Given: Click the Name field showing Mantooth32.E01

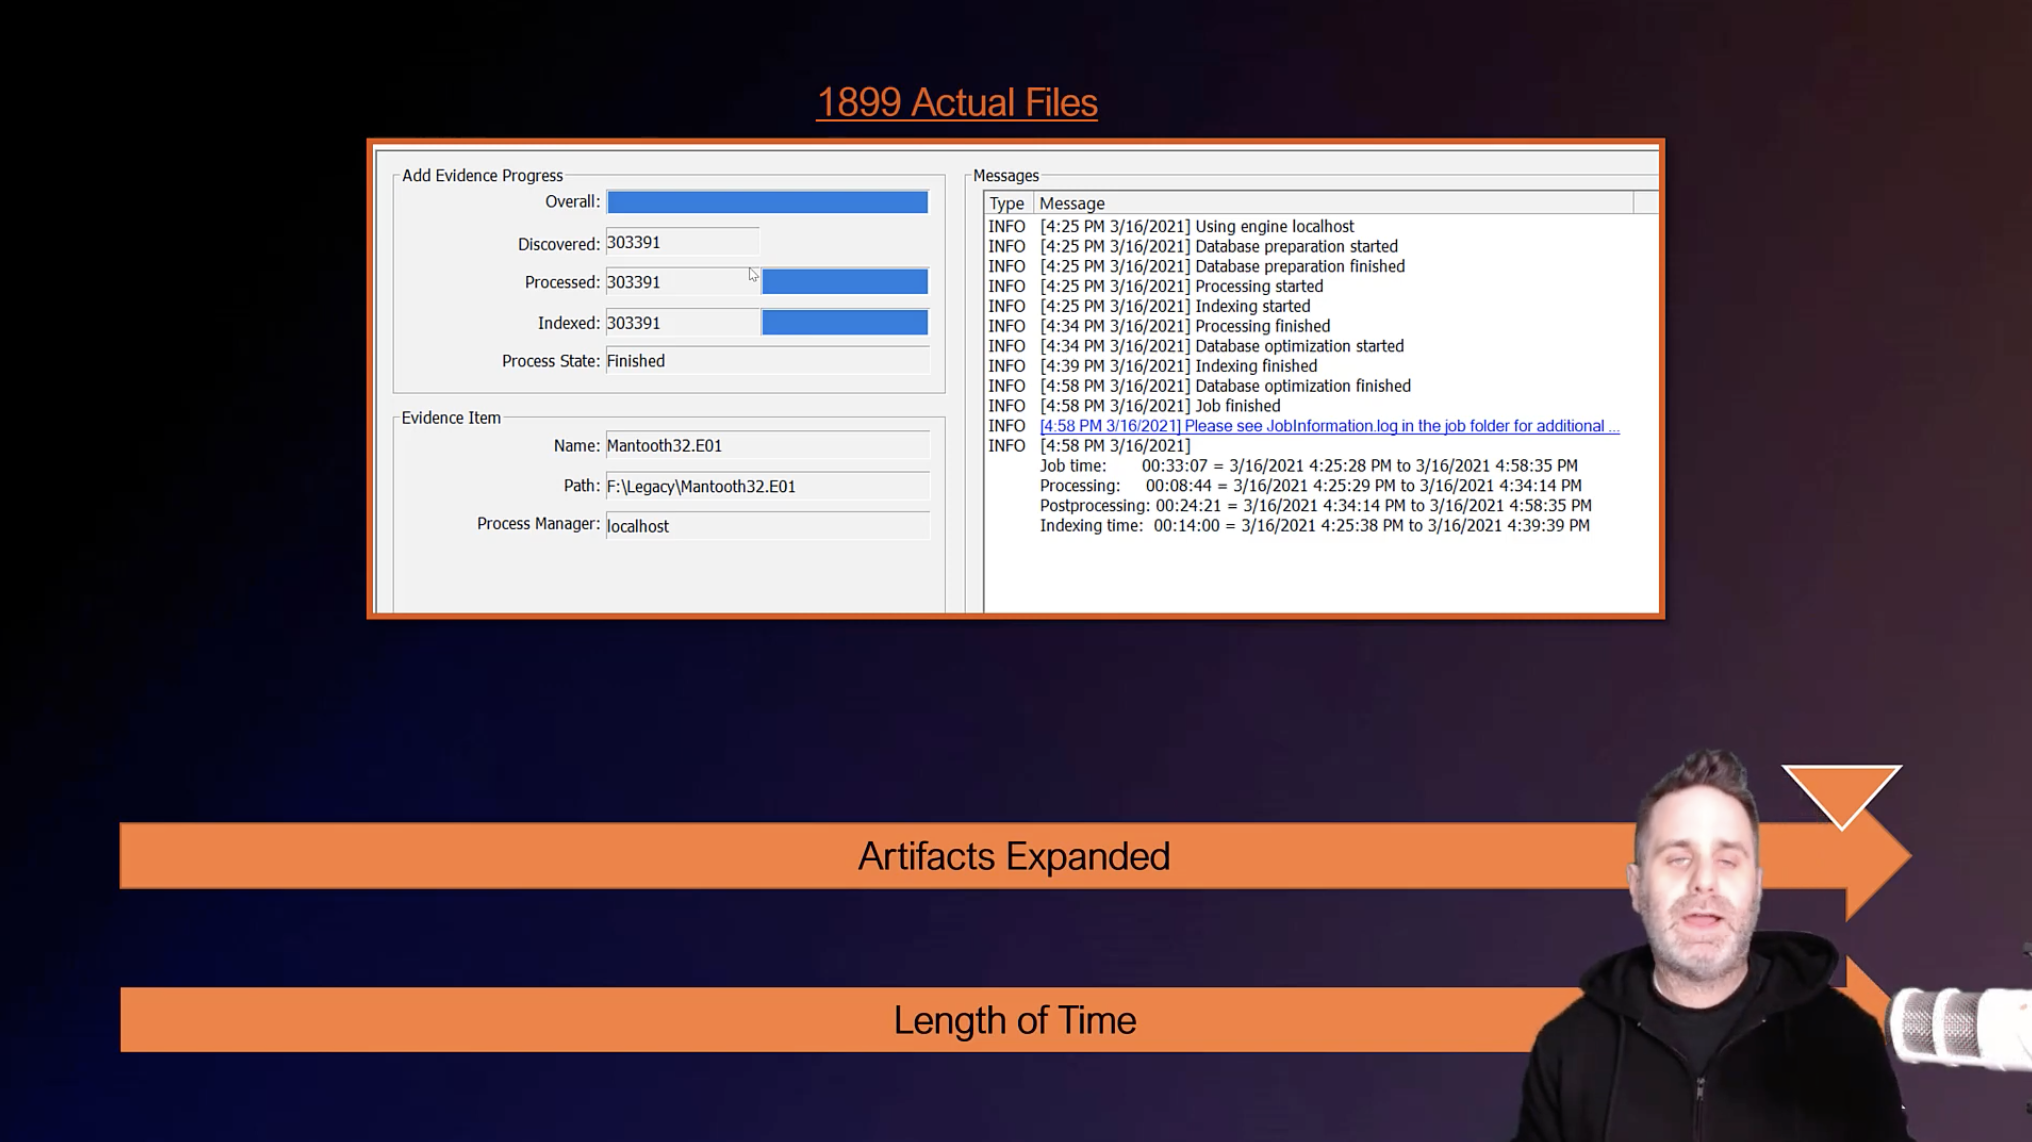Looking at the screenshot, I should coord(766,445).
